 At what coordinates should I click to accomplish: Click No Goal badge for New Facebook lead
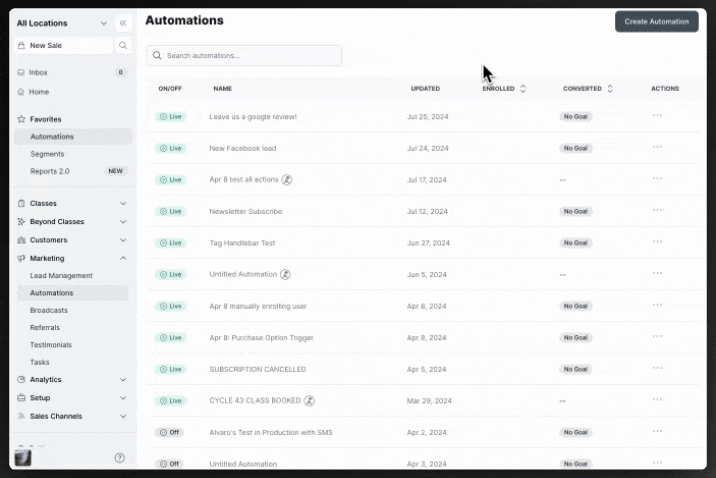click(x=575, y=148)
